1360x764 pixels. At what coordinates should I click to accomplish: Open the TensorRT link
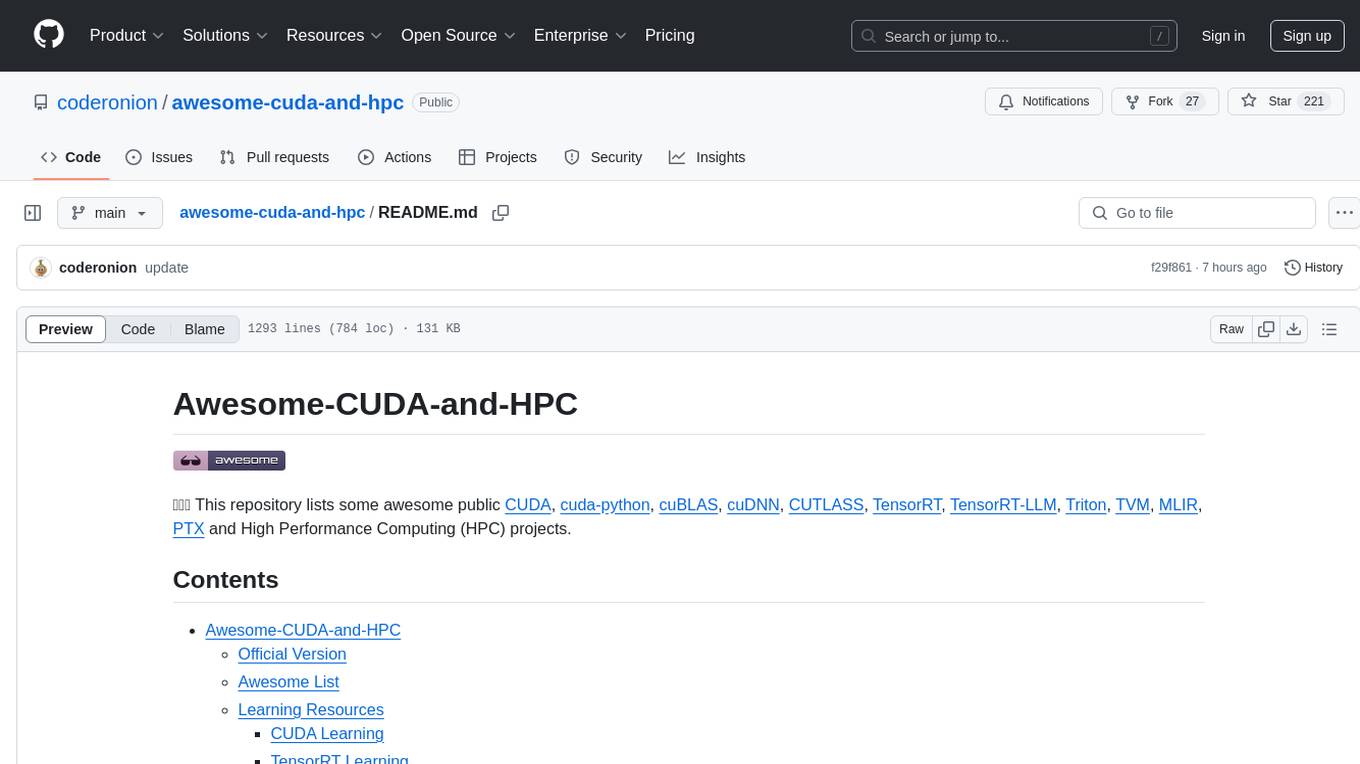907,505
